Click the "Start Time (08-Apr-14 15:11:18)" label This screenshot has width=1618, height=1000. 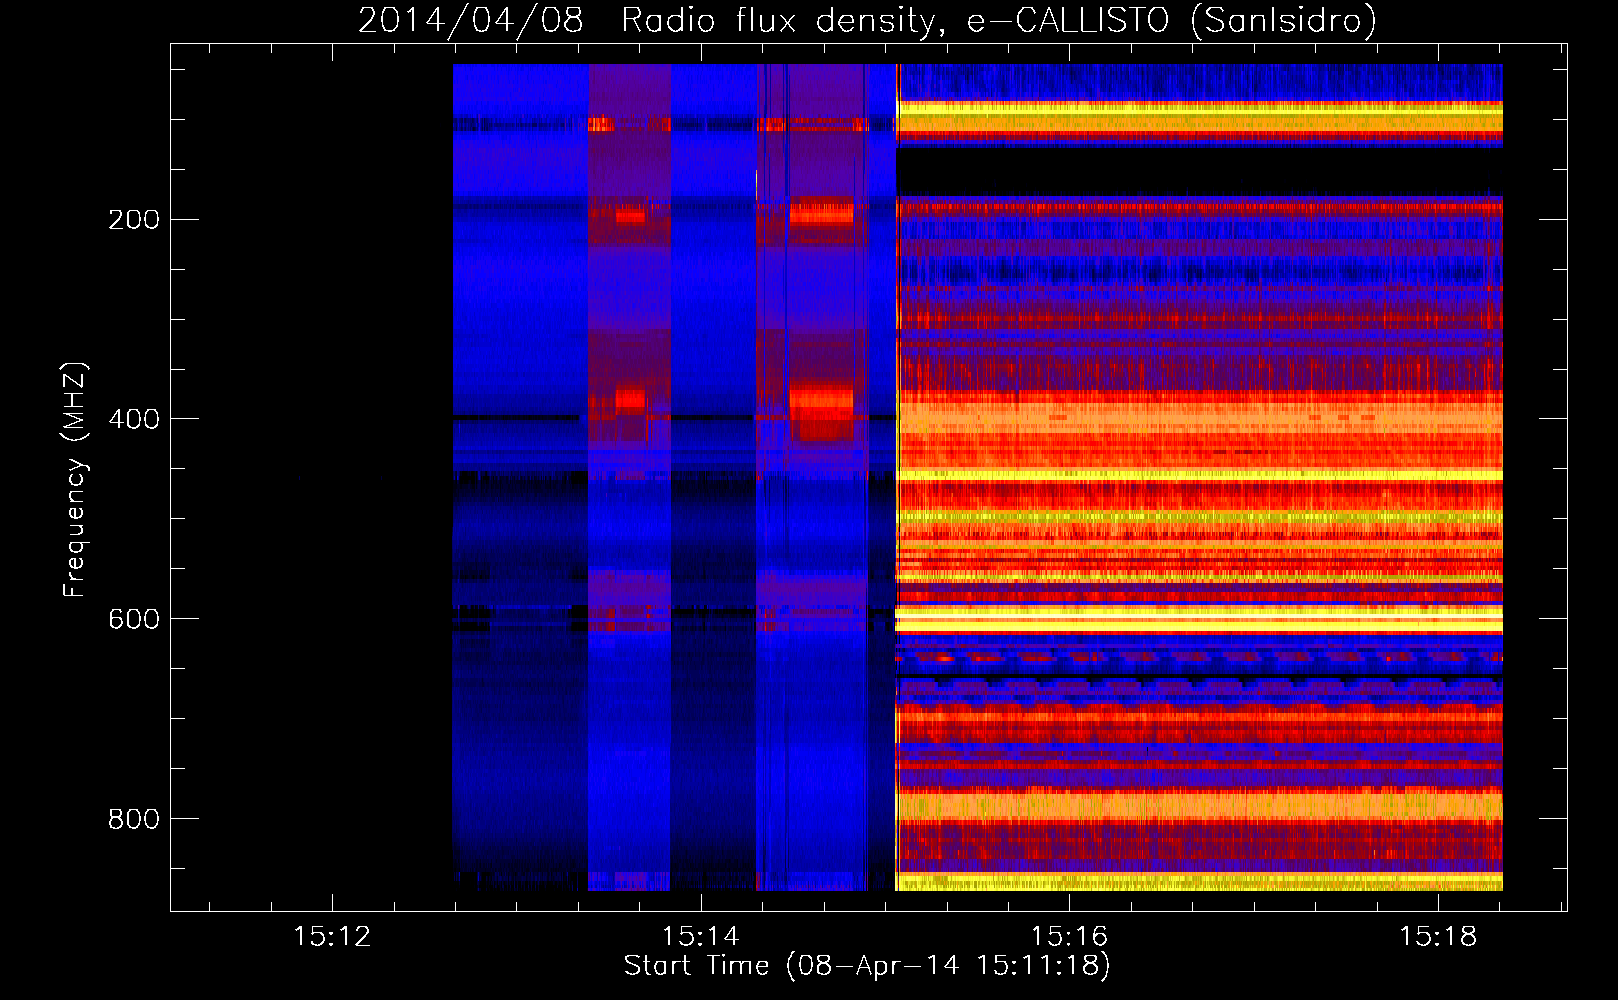pyautogui.click(x=867, y=965)
